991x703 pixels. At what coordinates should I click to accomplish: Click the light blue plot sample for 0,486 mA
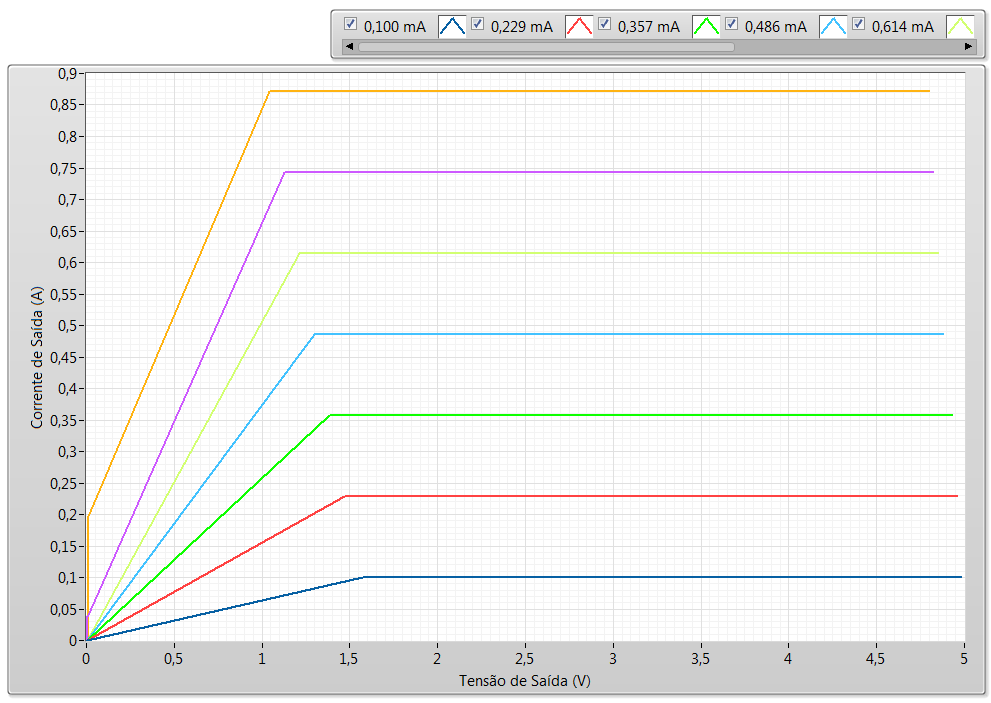(834, 27)
